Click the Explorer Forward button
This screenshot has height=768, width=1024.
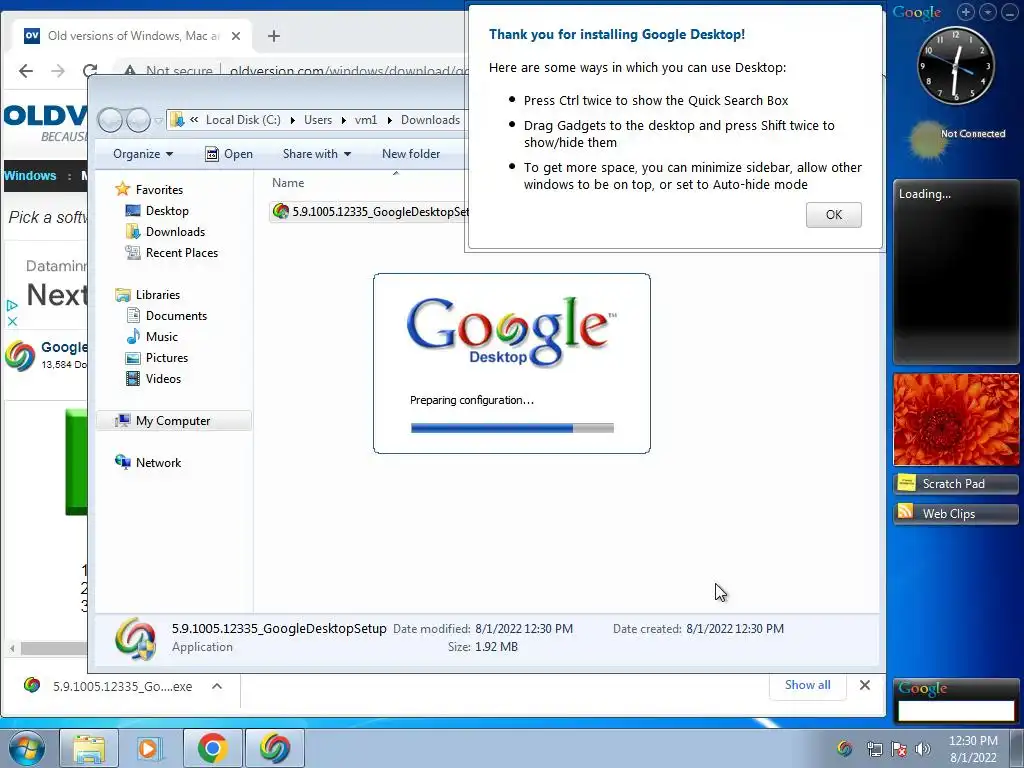(138, 120)
